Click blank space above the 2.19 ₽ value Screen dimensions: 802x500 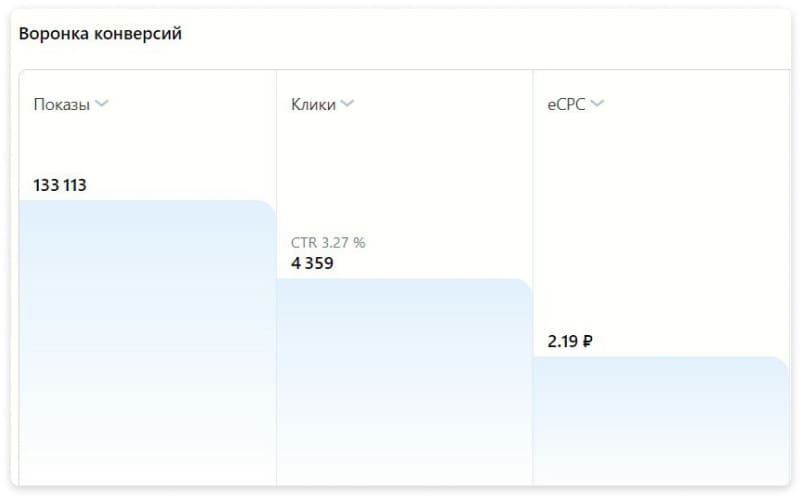click(660, 230)
